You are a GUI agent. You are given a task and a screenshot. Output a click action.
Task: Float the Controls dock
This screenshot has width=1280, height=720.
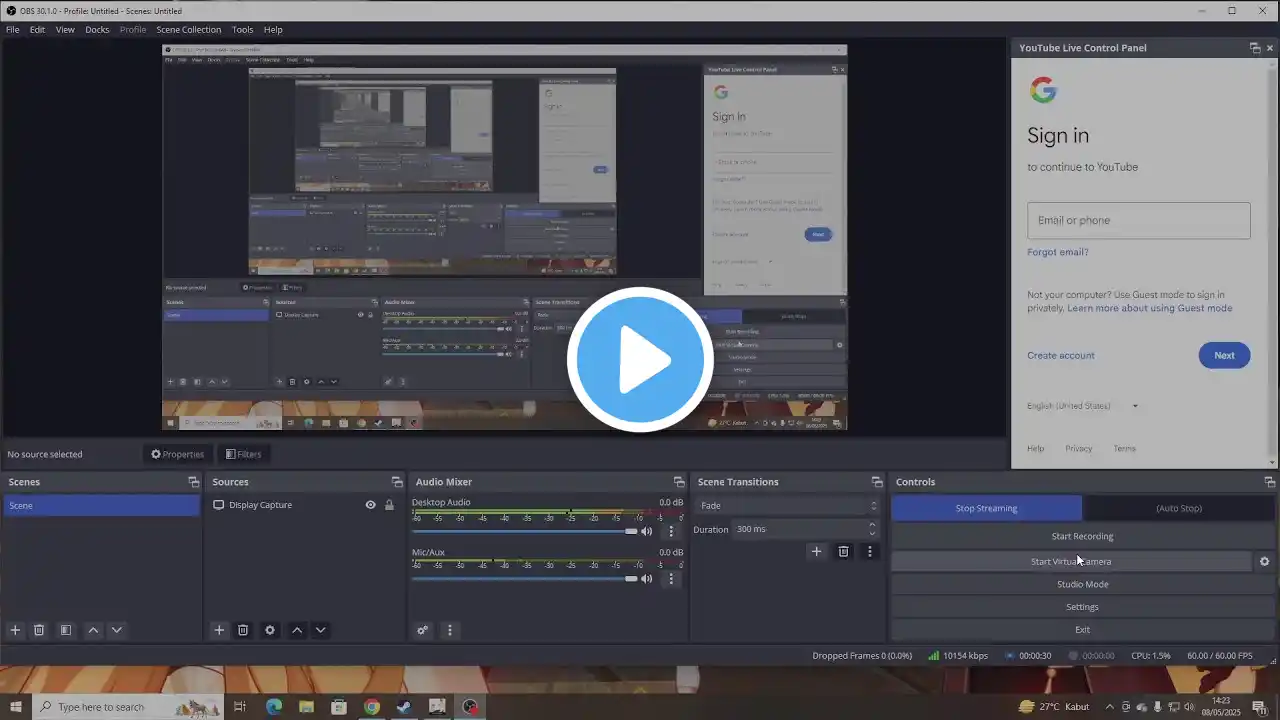pos(1270,482)
